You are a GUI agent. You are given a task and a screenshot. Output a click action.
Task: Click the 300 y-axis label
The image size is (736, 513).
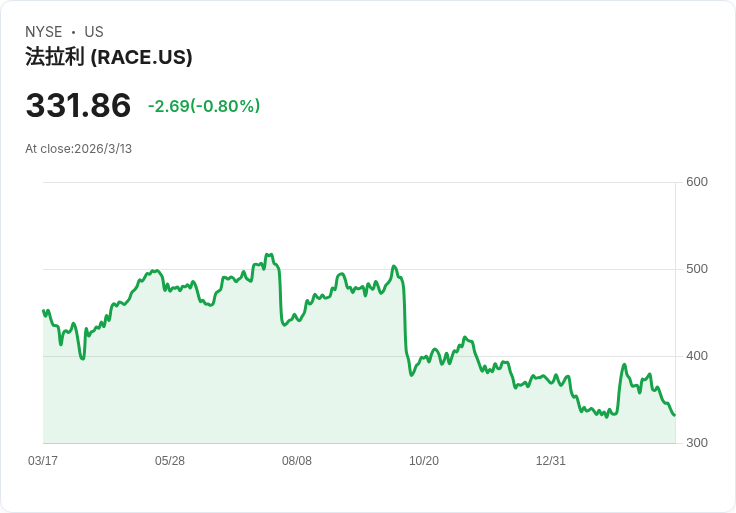697,443
